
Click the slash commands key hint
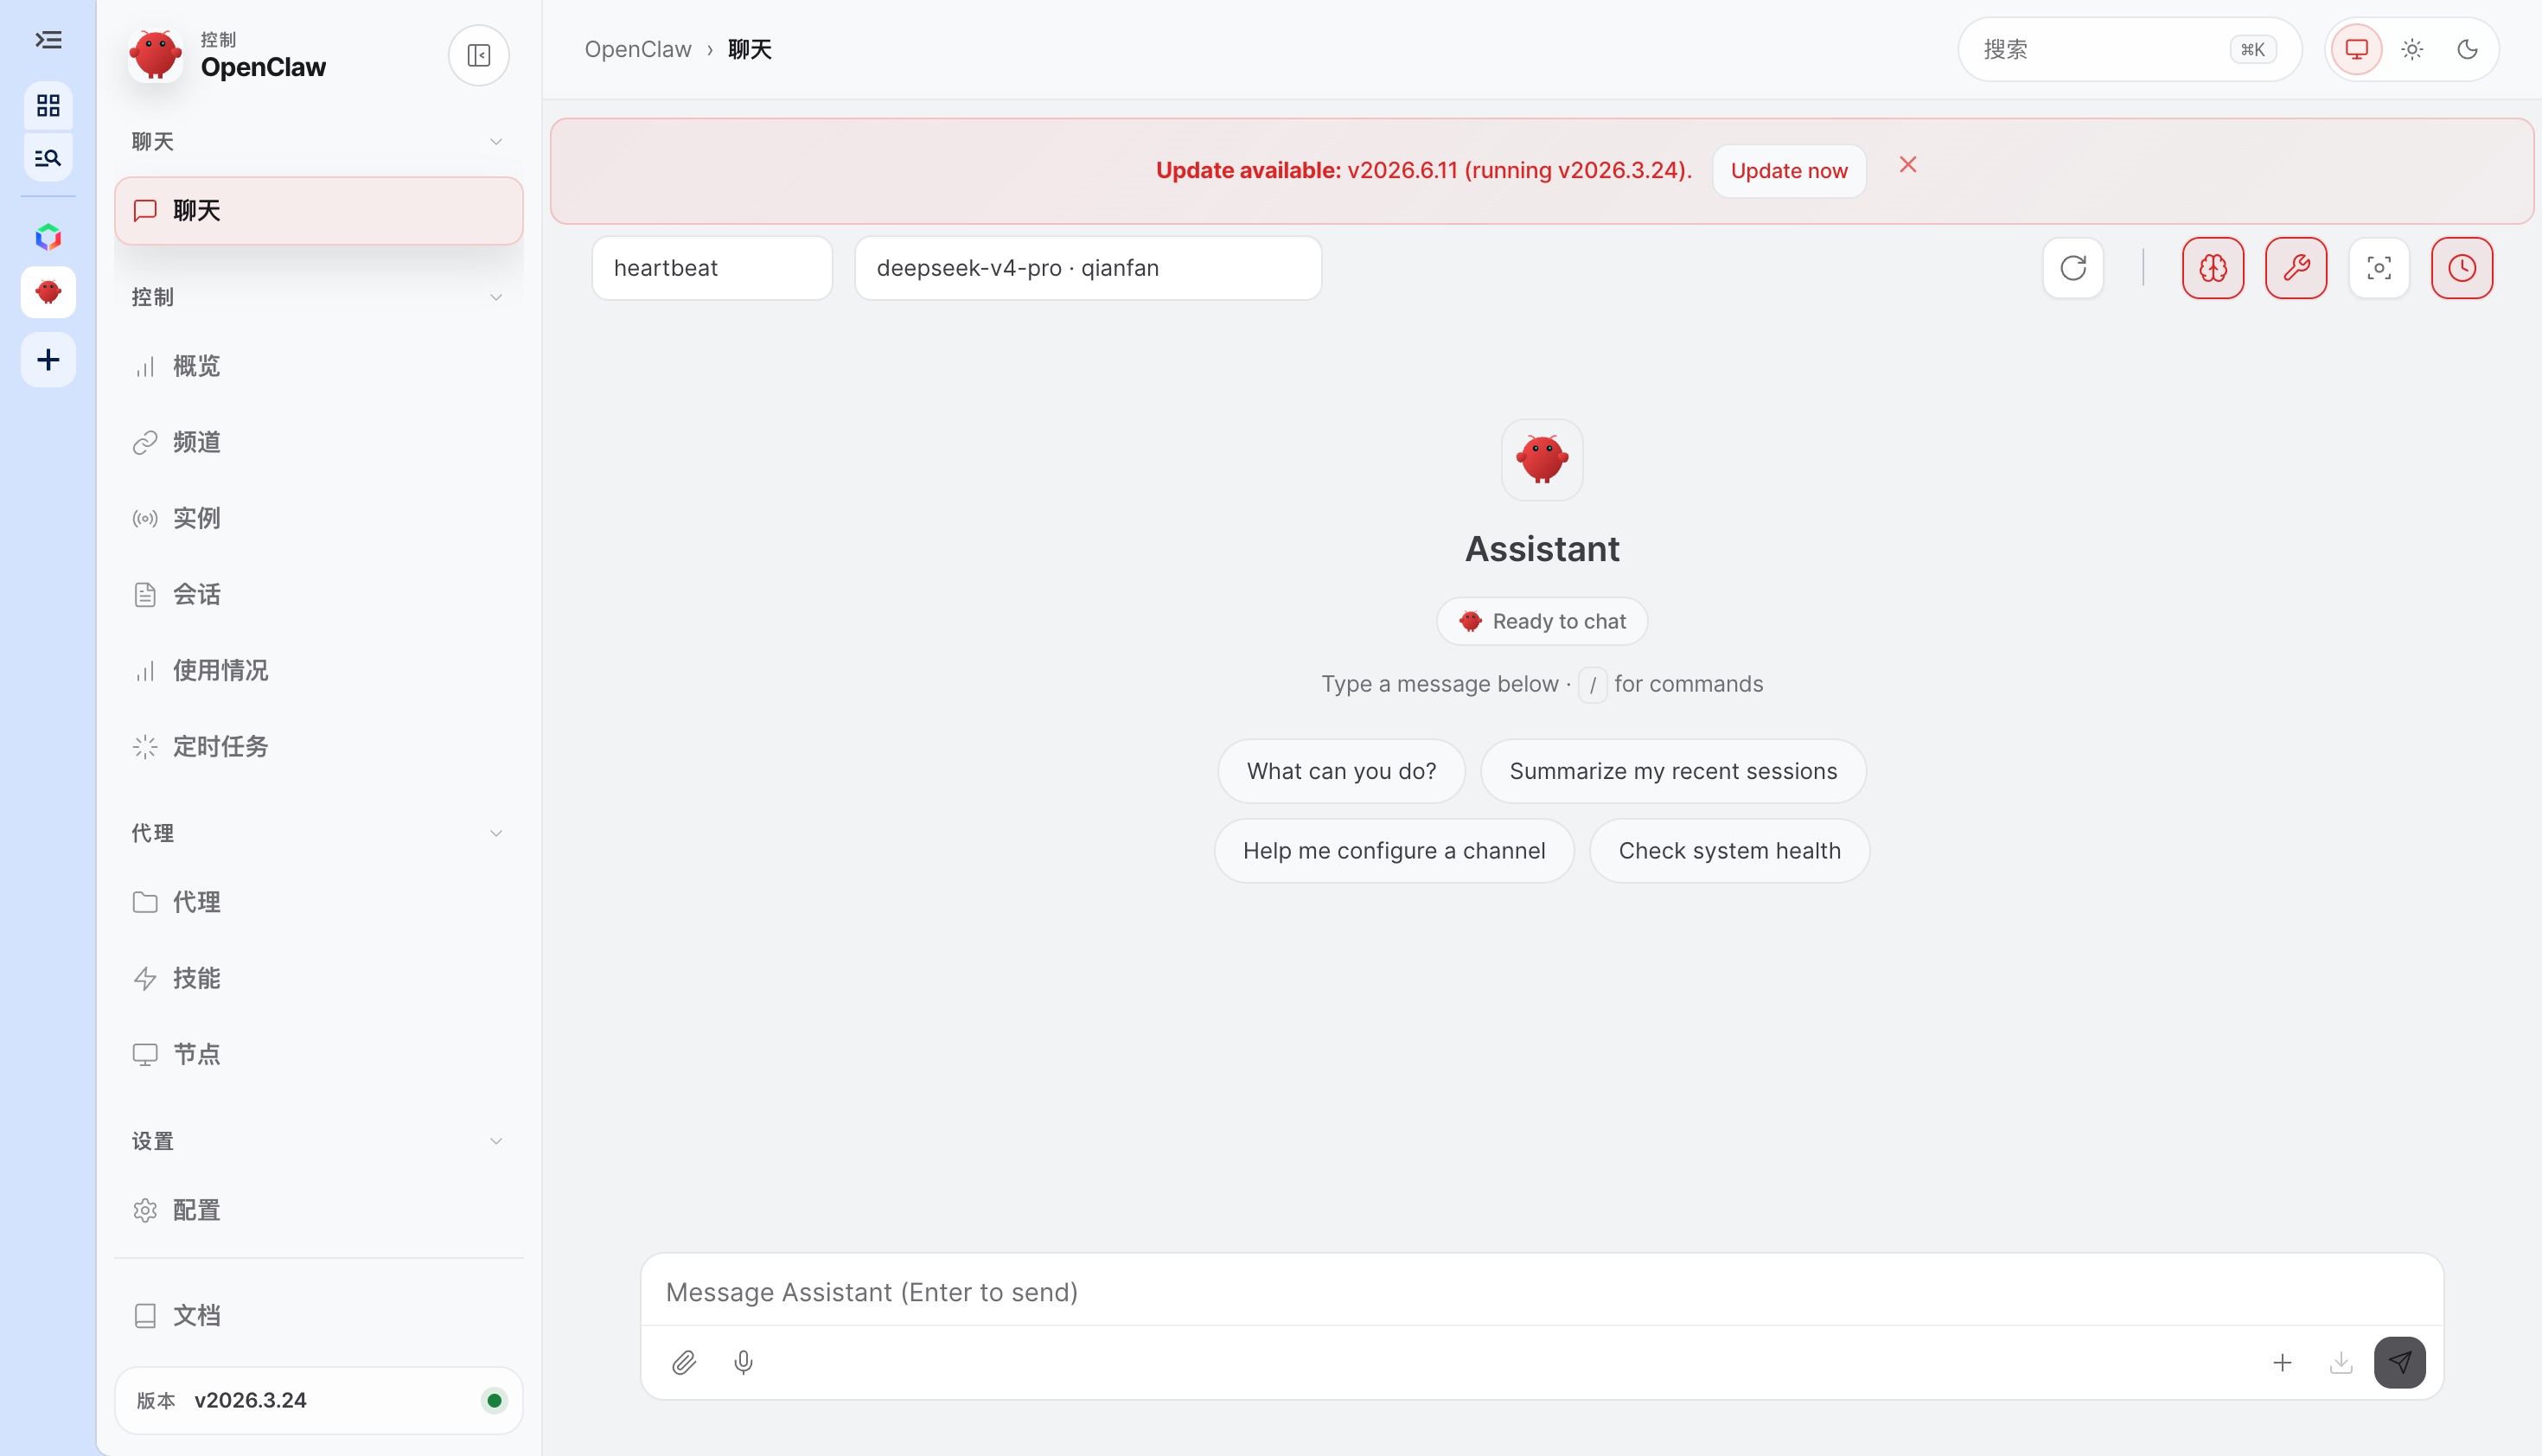[1592, 685]
